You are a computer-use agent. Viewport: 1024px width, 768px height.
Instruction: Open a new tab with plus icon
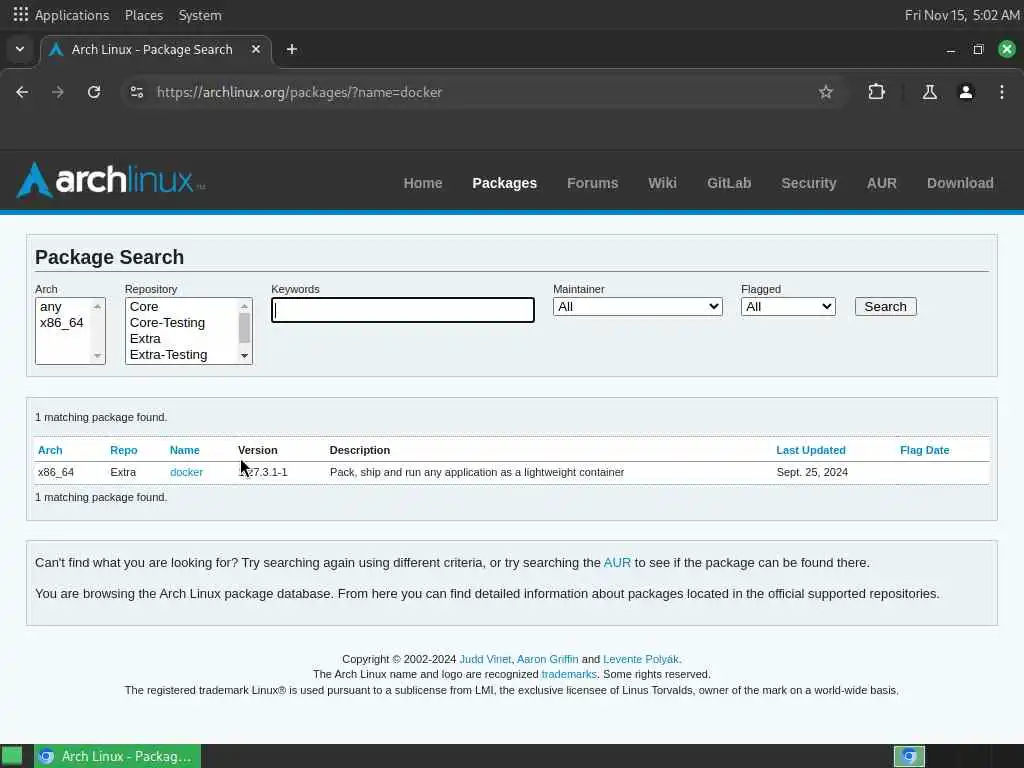click(x=292, y=50)
